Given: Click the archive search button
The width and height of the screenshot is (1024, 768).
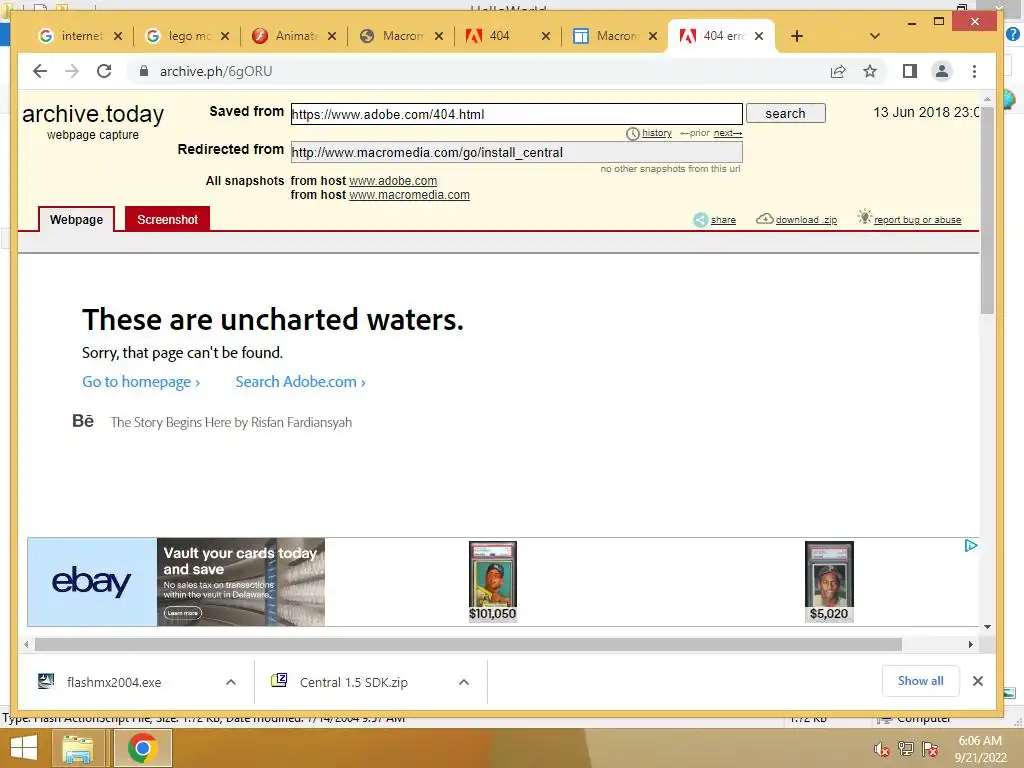Looking at the screenshot, I should (786, 114).
